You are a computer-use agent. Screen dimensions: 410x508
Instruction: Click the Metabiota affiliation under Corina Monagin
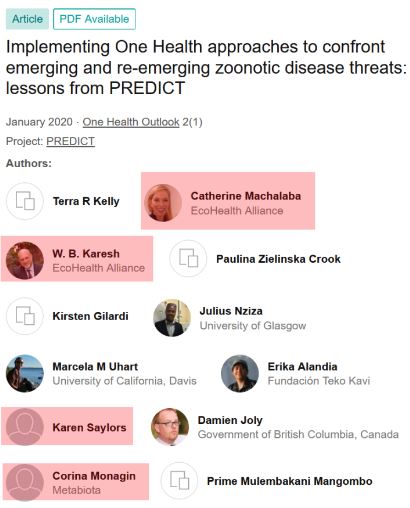76,490
